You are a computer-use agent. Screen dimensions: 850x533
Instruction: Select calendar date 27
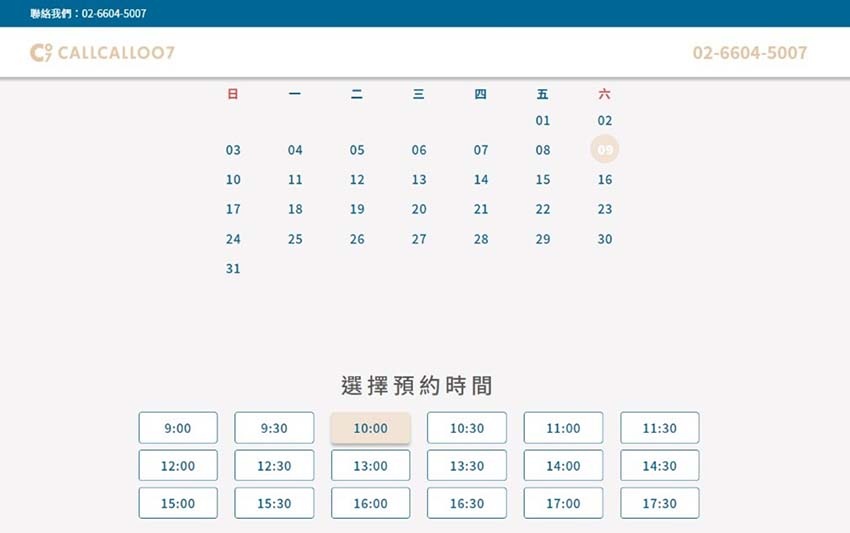pyautogui.click(x=419, y=239)
